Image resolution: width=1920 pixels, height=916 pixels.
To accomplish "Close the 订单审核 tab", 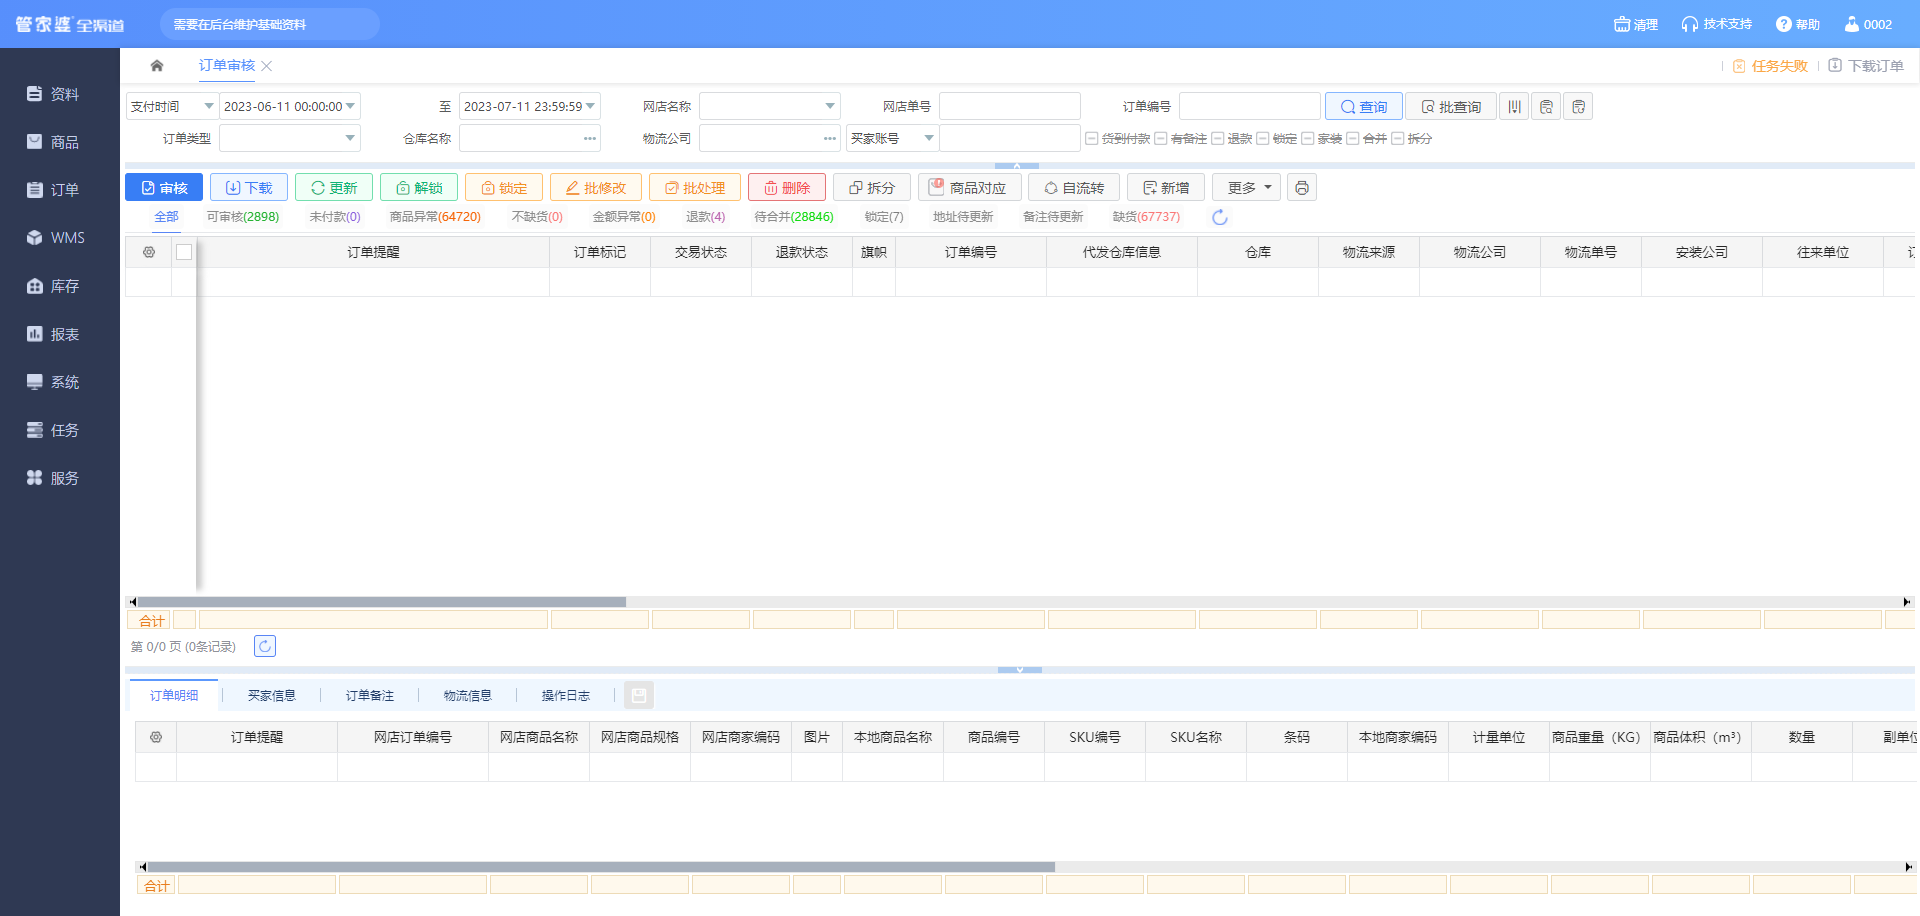I will (267, 66).
